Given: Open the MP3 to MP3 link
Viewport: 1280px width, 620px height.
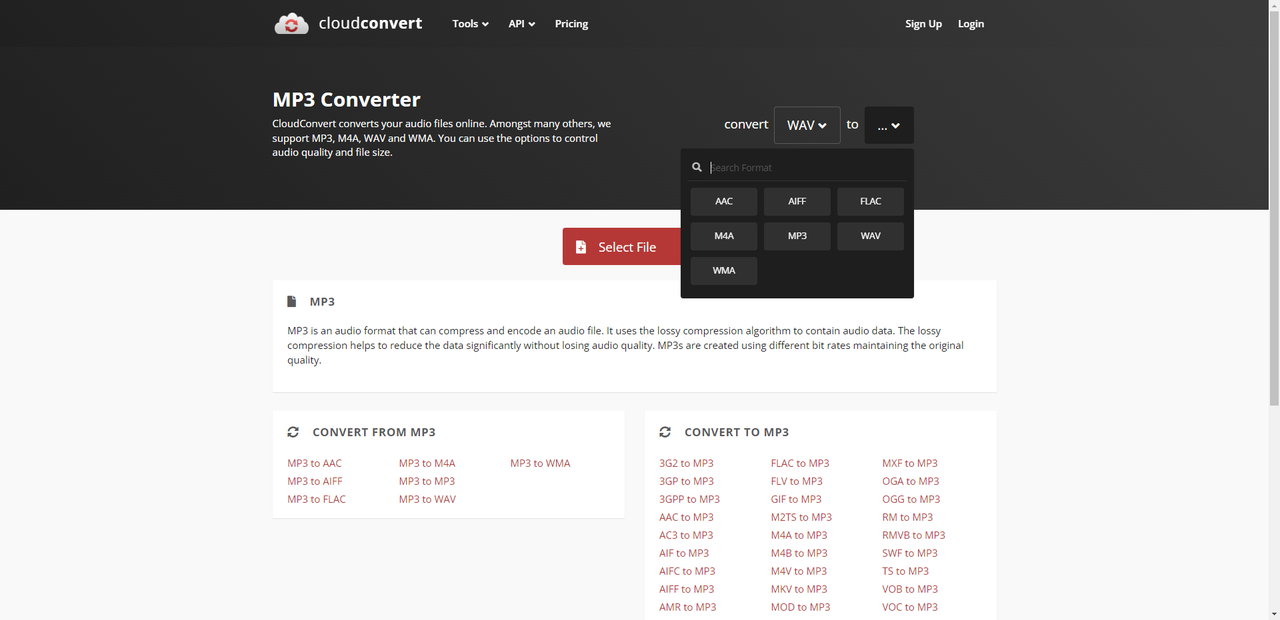Looking at the screenshot, I should [427, 481].
